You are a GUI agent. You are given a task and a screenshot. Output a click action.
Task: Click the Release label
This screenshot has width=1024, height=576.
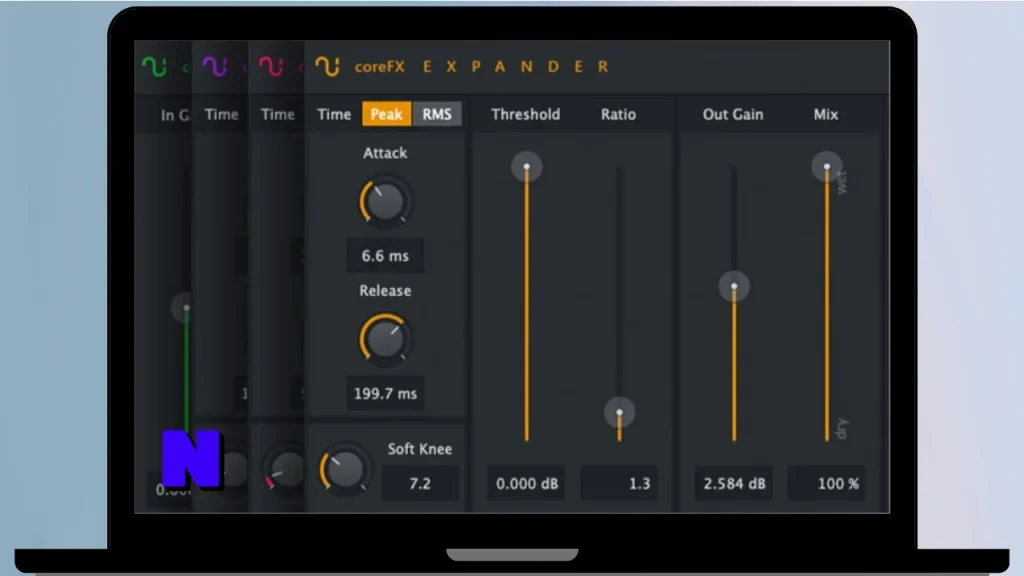385,291
